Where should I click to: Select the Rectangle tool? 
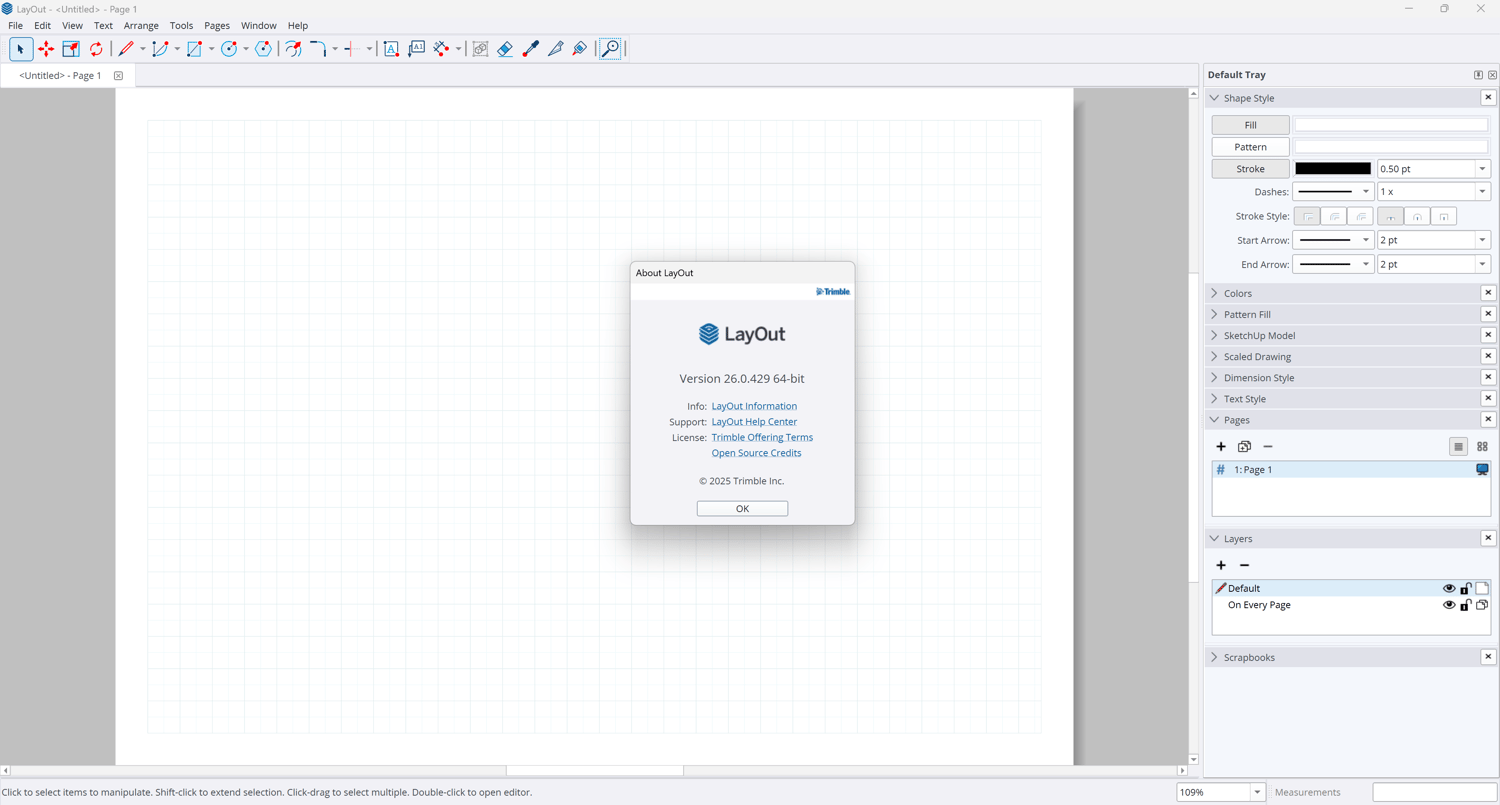click(194, 49)
